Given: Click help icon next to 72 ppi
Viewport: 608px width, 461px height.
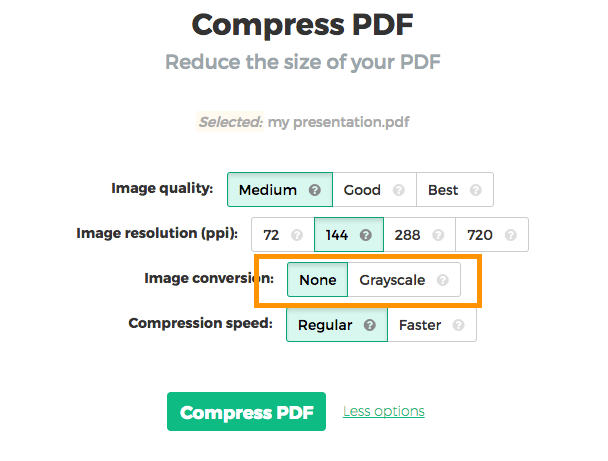Looking at the screenshot, I should tap(296, 236).
